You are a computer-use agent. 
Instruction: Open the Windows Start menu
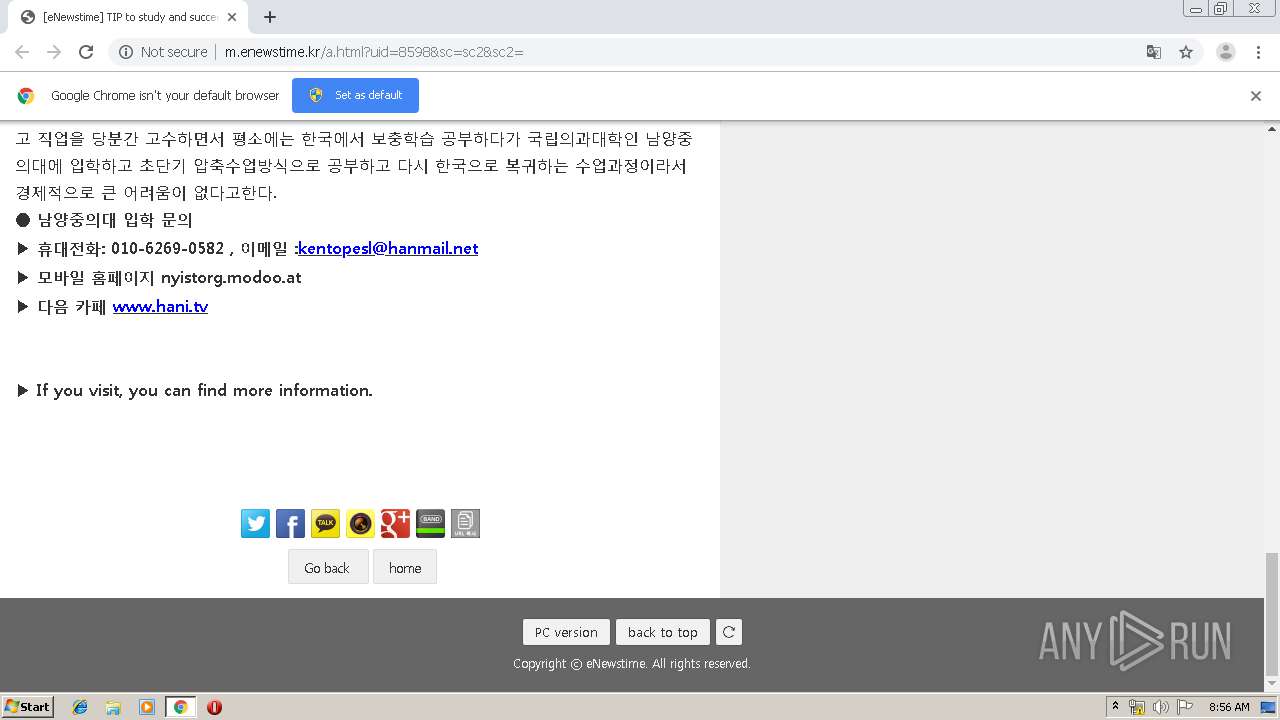27,706
